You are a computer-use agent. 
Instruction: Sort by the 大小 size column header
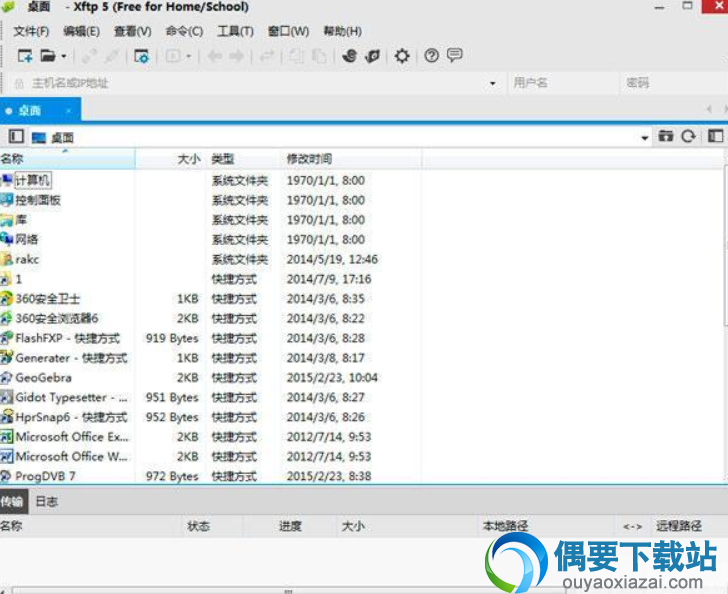(171, 159)
